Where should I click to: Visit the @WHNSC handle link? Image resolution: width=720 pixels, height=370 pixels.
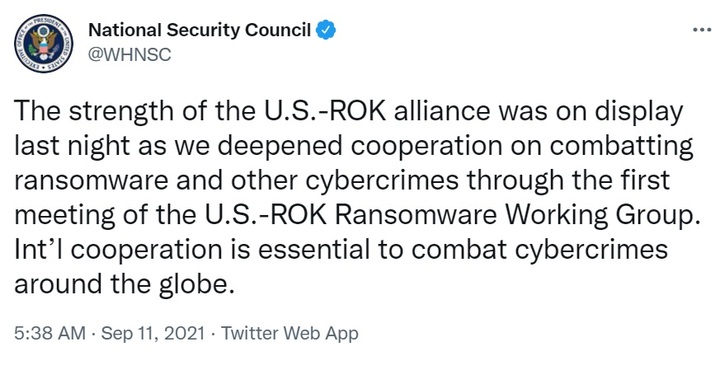click(129, 55)
